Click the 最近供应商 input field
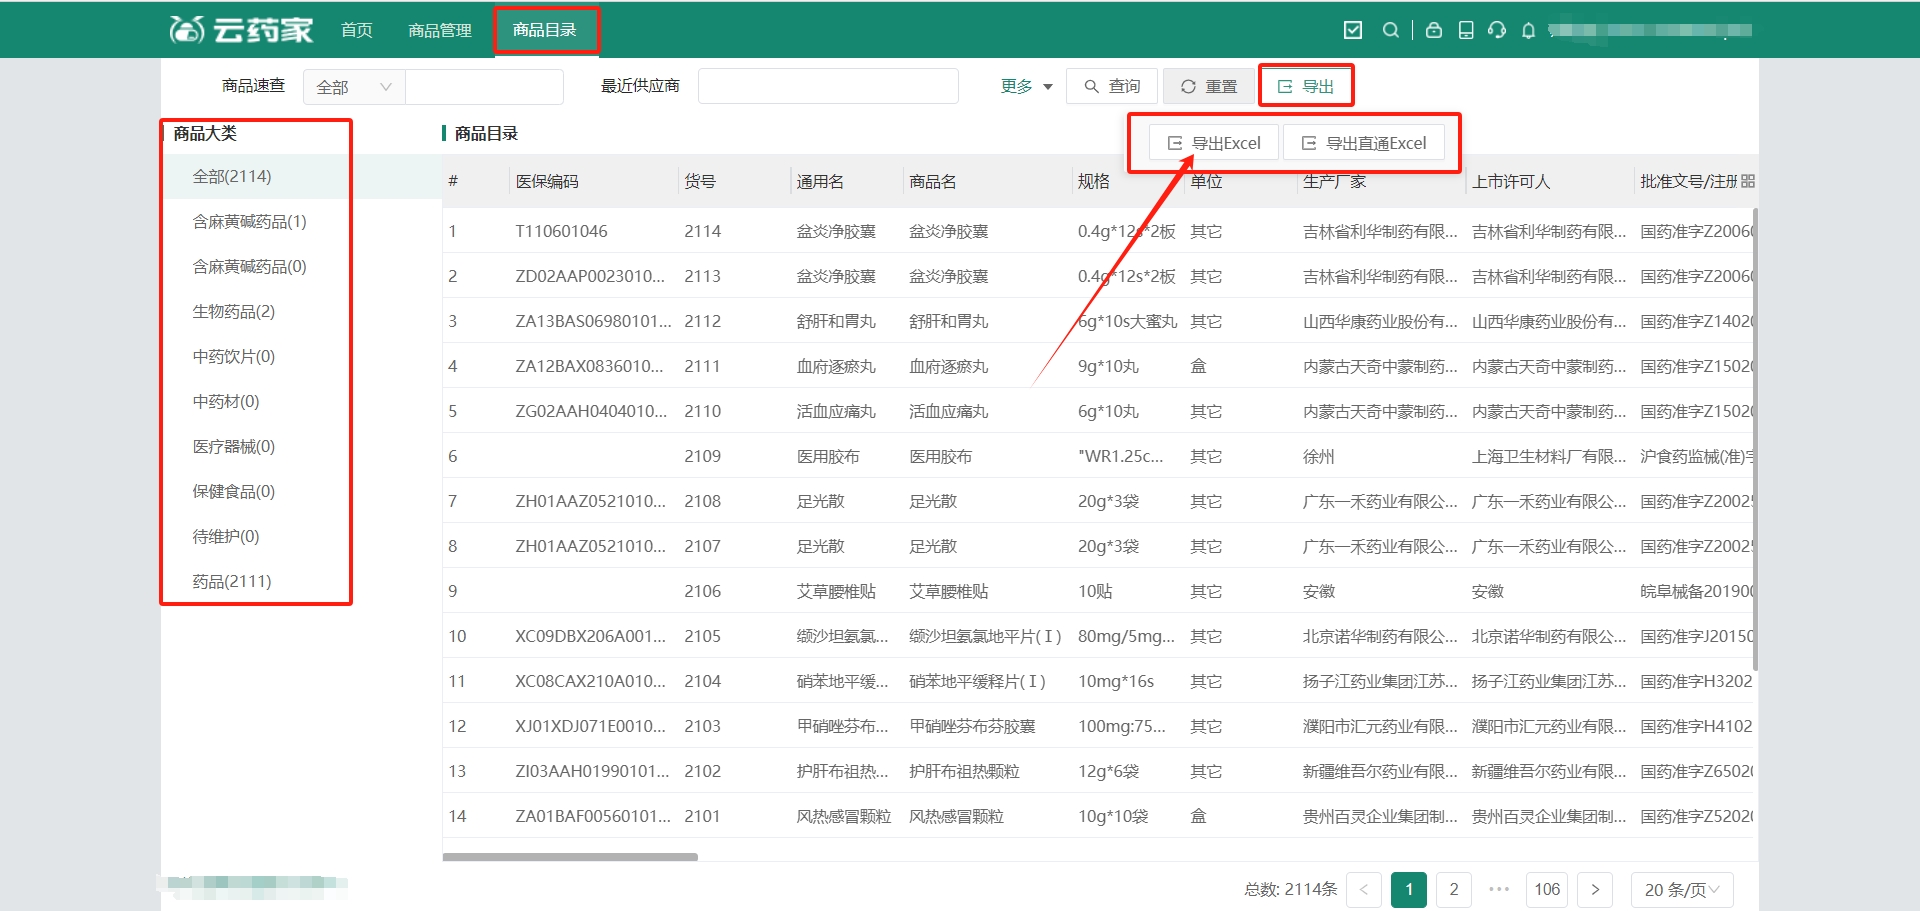Screen dimensions: 1920x911 pyautogui.click(x=828, y=87)
